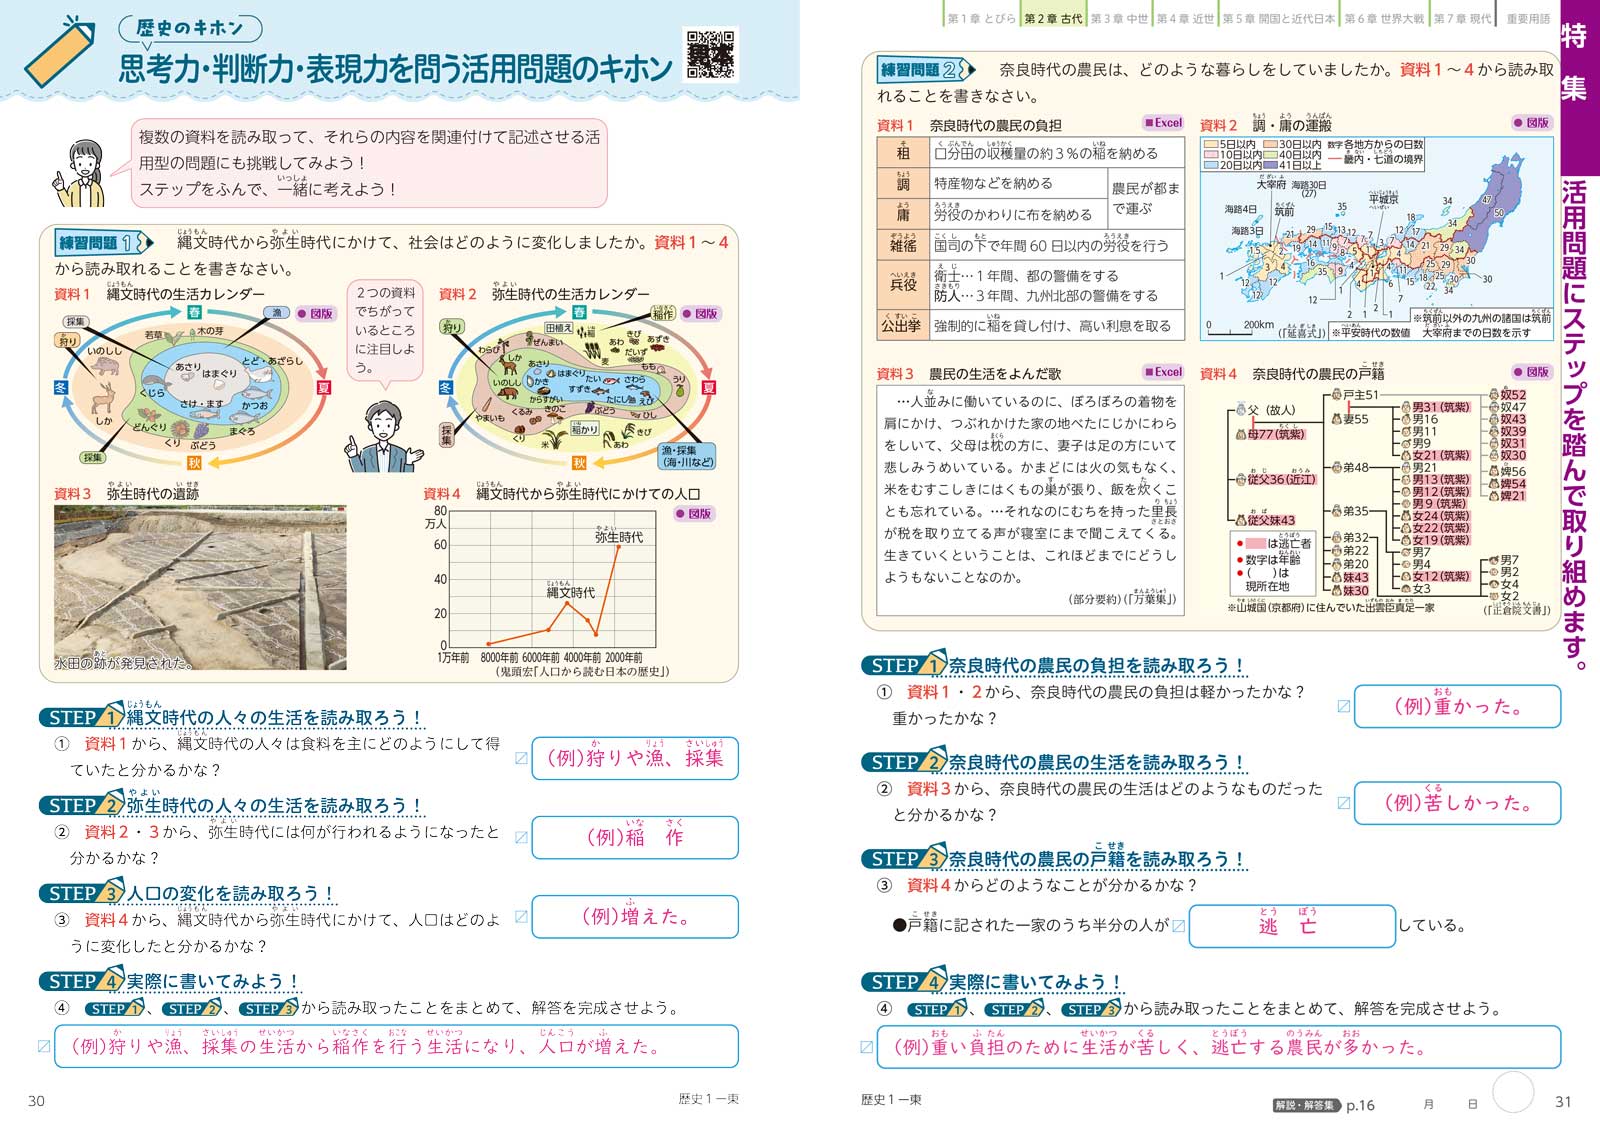Click the 弥生時代の遺跡 photo
This screenshot has height=1130, width=1600.
click(x=200, y=588)
